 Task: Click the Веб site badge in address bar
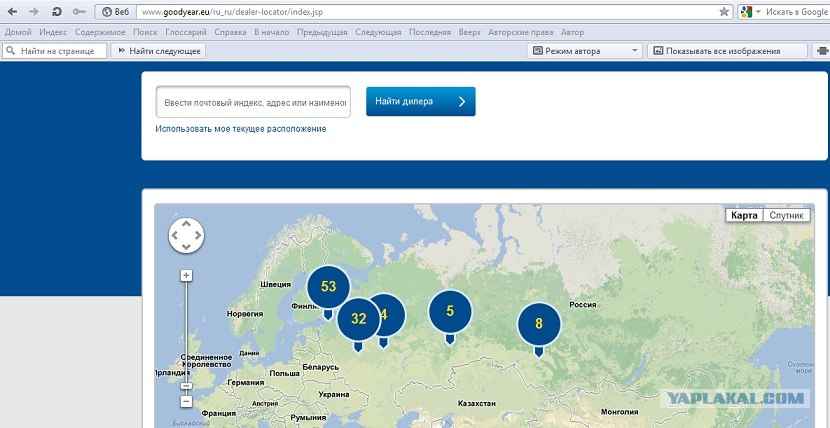point(115,12)
